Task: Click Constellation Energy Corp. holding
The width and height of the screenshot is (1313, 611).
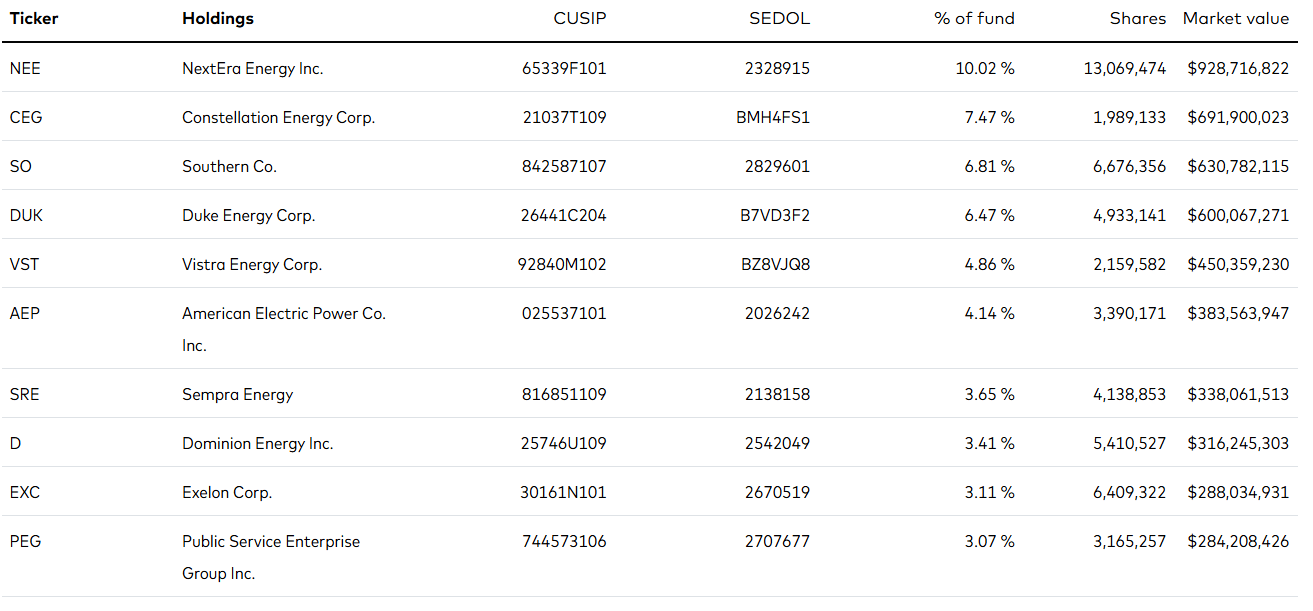Action: coord(278,117)
